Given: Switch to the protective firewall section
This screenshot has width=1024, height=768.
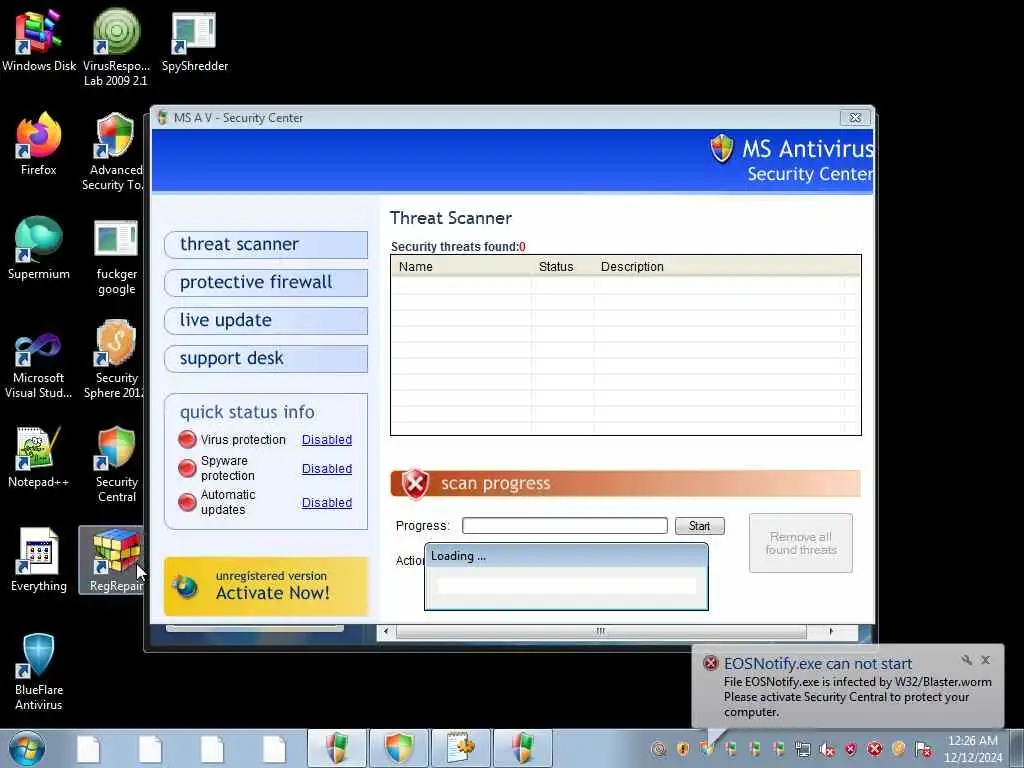Looking at the screenshot, I should click(x=266, y=282).
